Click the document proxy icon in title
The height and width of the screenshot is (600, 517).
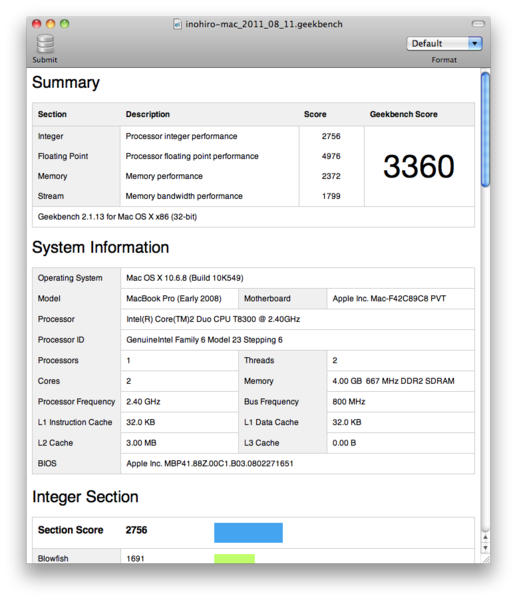(177, 24)
